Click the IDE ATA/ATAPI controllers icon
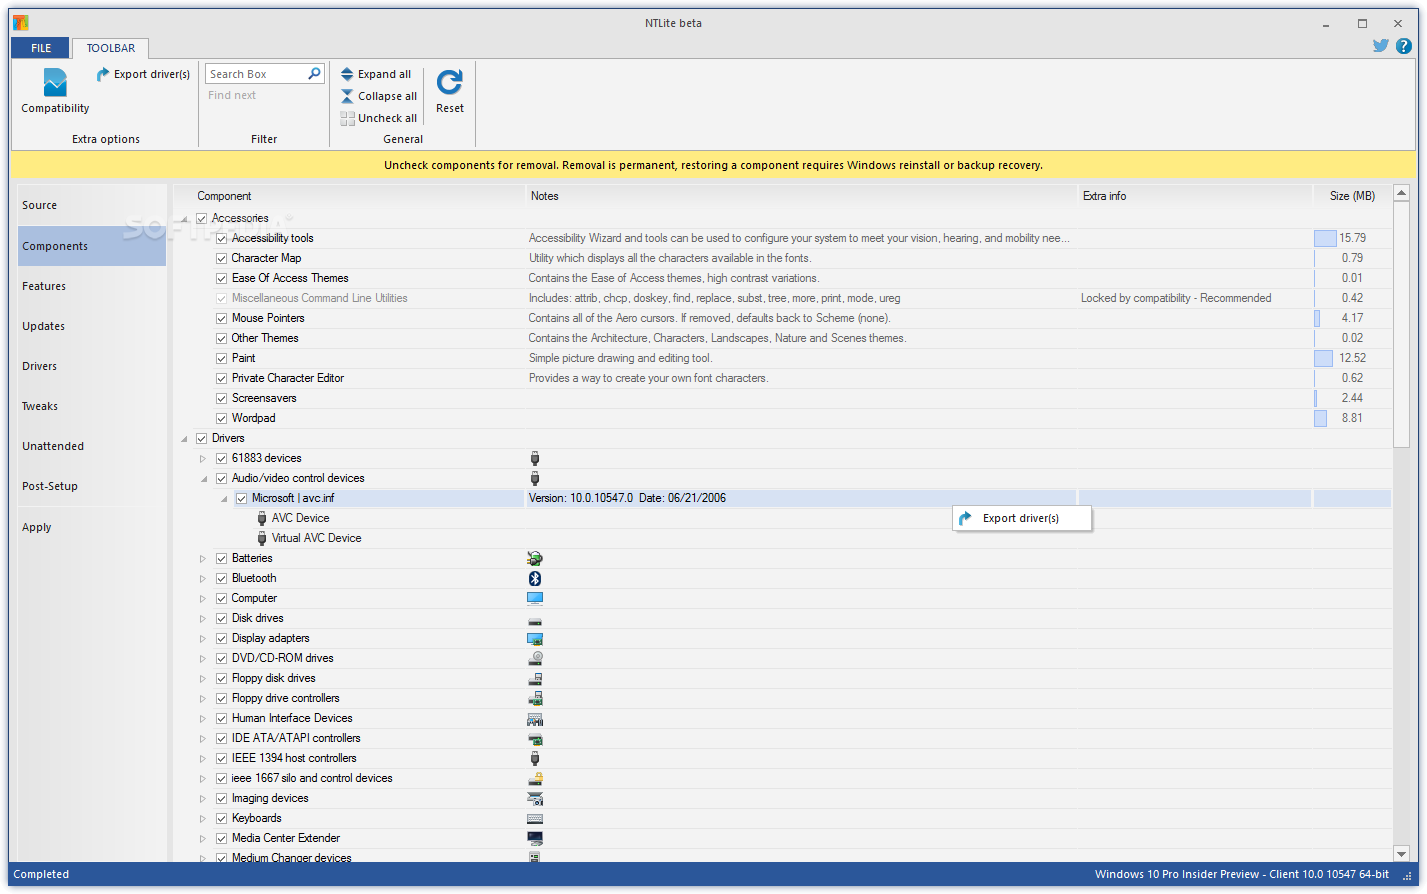Image resolution: width=1427 pixels, height=894 pixels. point(535,738)
